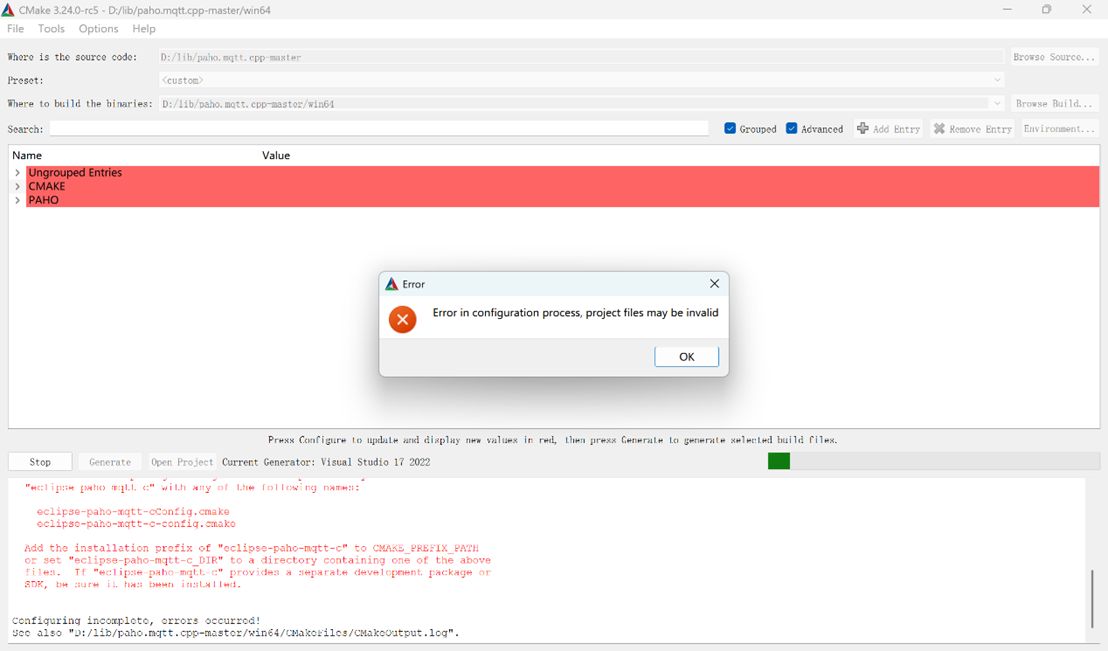Toggle the Advanced checkbox
This screenshot has height=651, width=1108.
click(791, 128)
